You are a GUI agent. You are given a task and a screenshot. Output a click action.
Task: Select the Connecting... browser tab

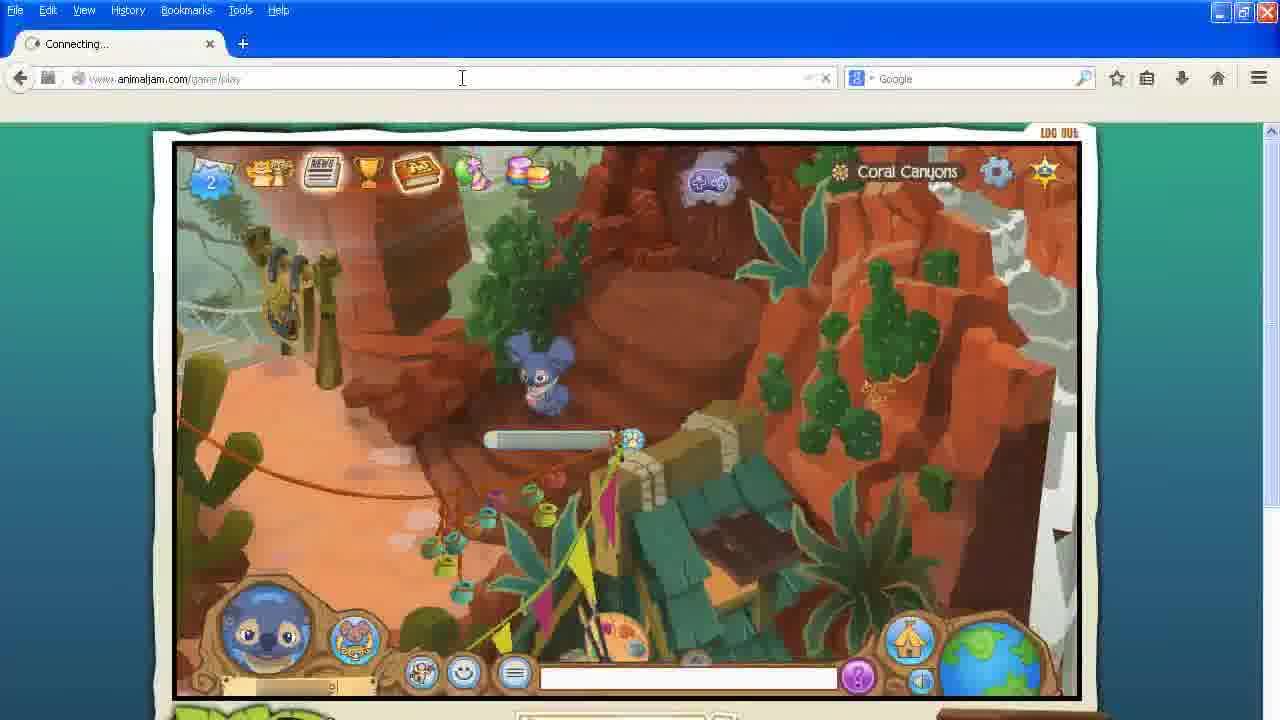point(120,44)
